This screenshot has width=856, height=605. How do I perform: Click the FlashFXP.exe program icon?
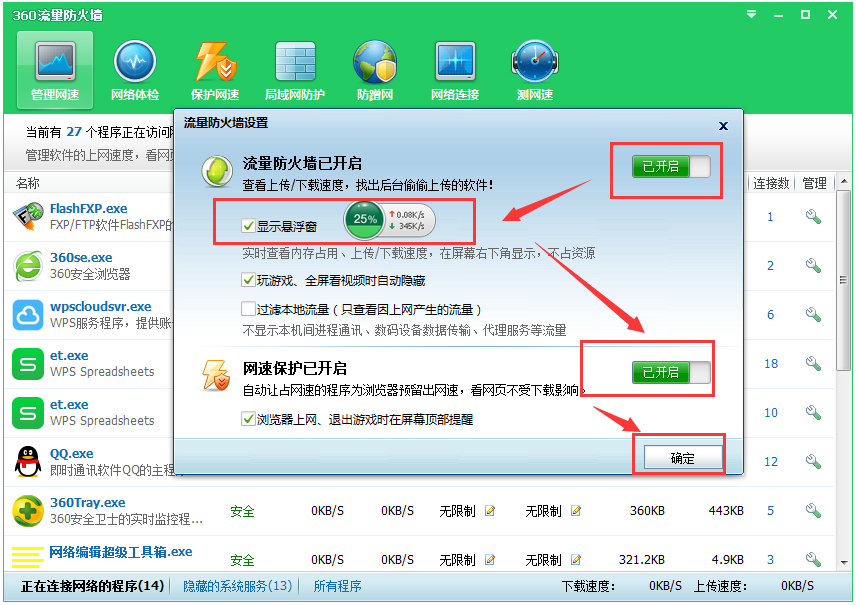(27, 216)
